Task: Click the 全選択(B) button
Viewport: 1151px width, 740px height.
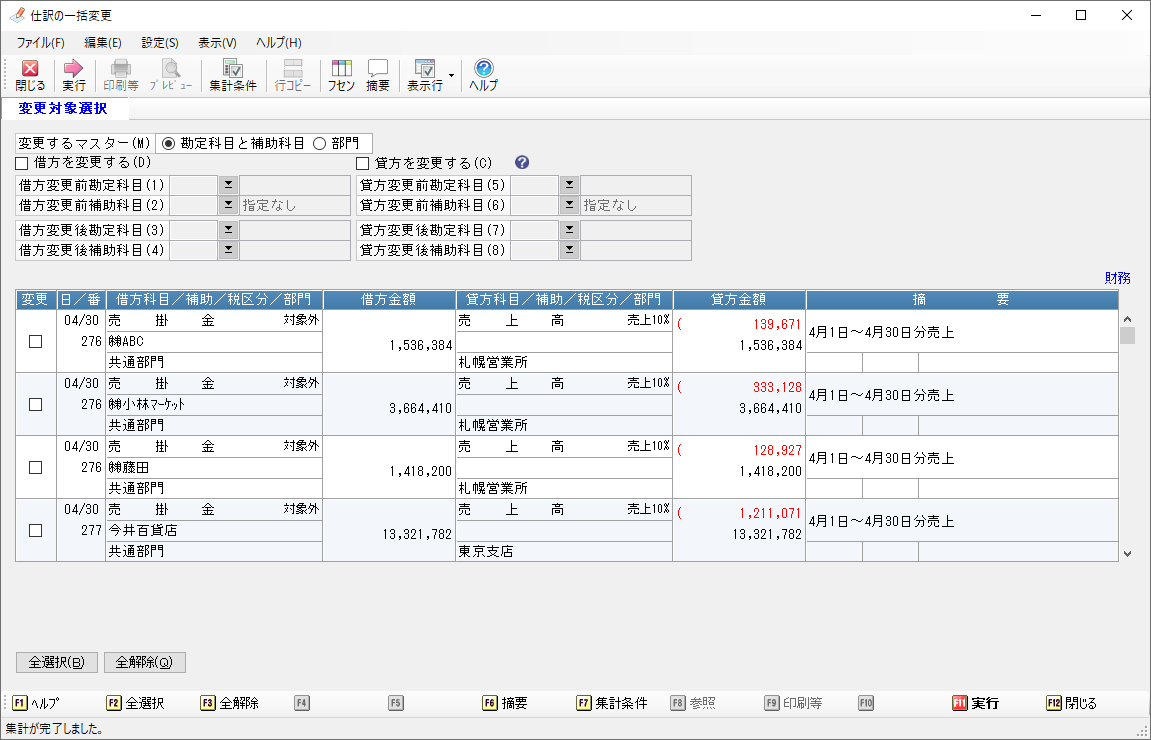Action: click(57, 662)
